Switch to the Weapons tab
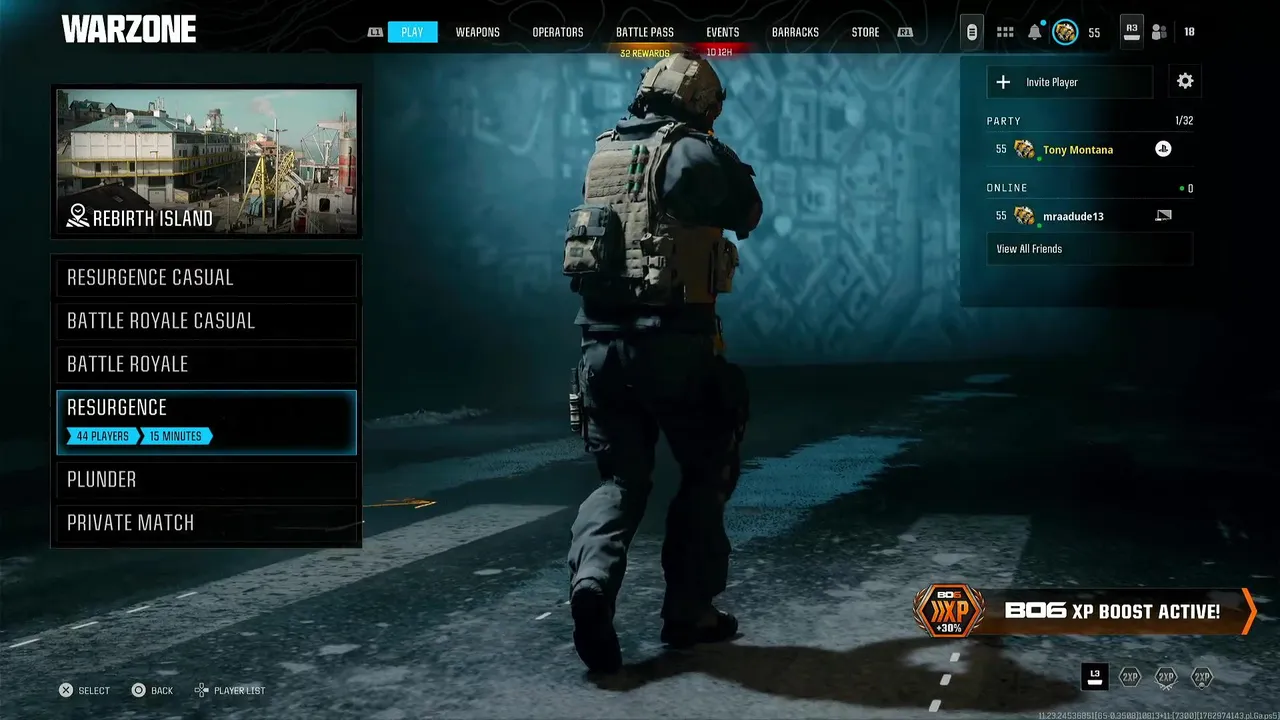 pyautogui.click(x=478, y=32)
